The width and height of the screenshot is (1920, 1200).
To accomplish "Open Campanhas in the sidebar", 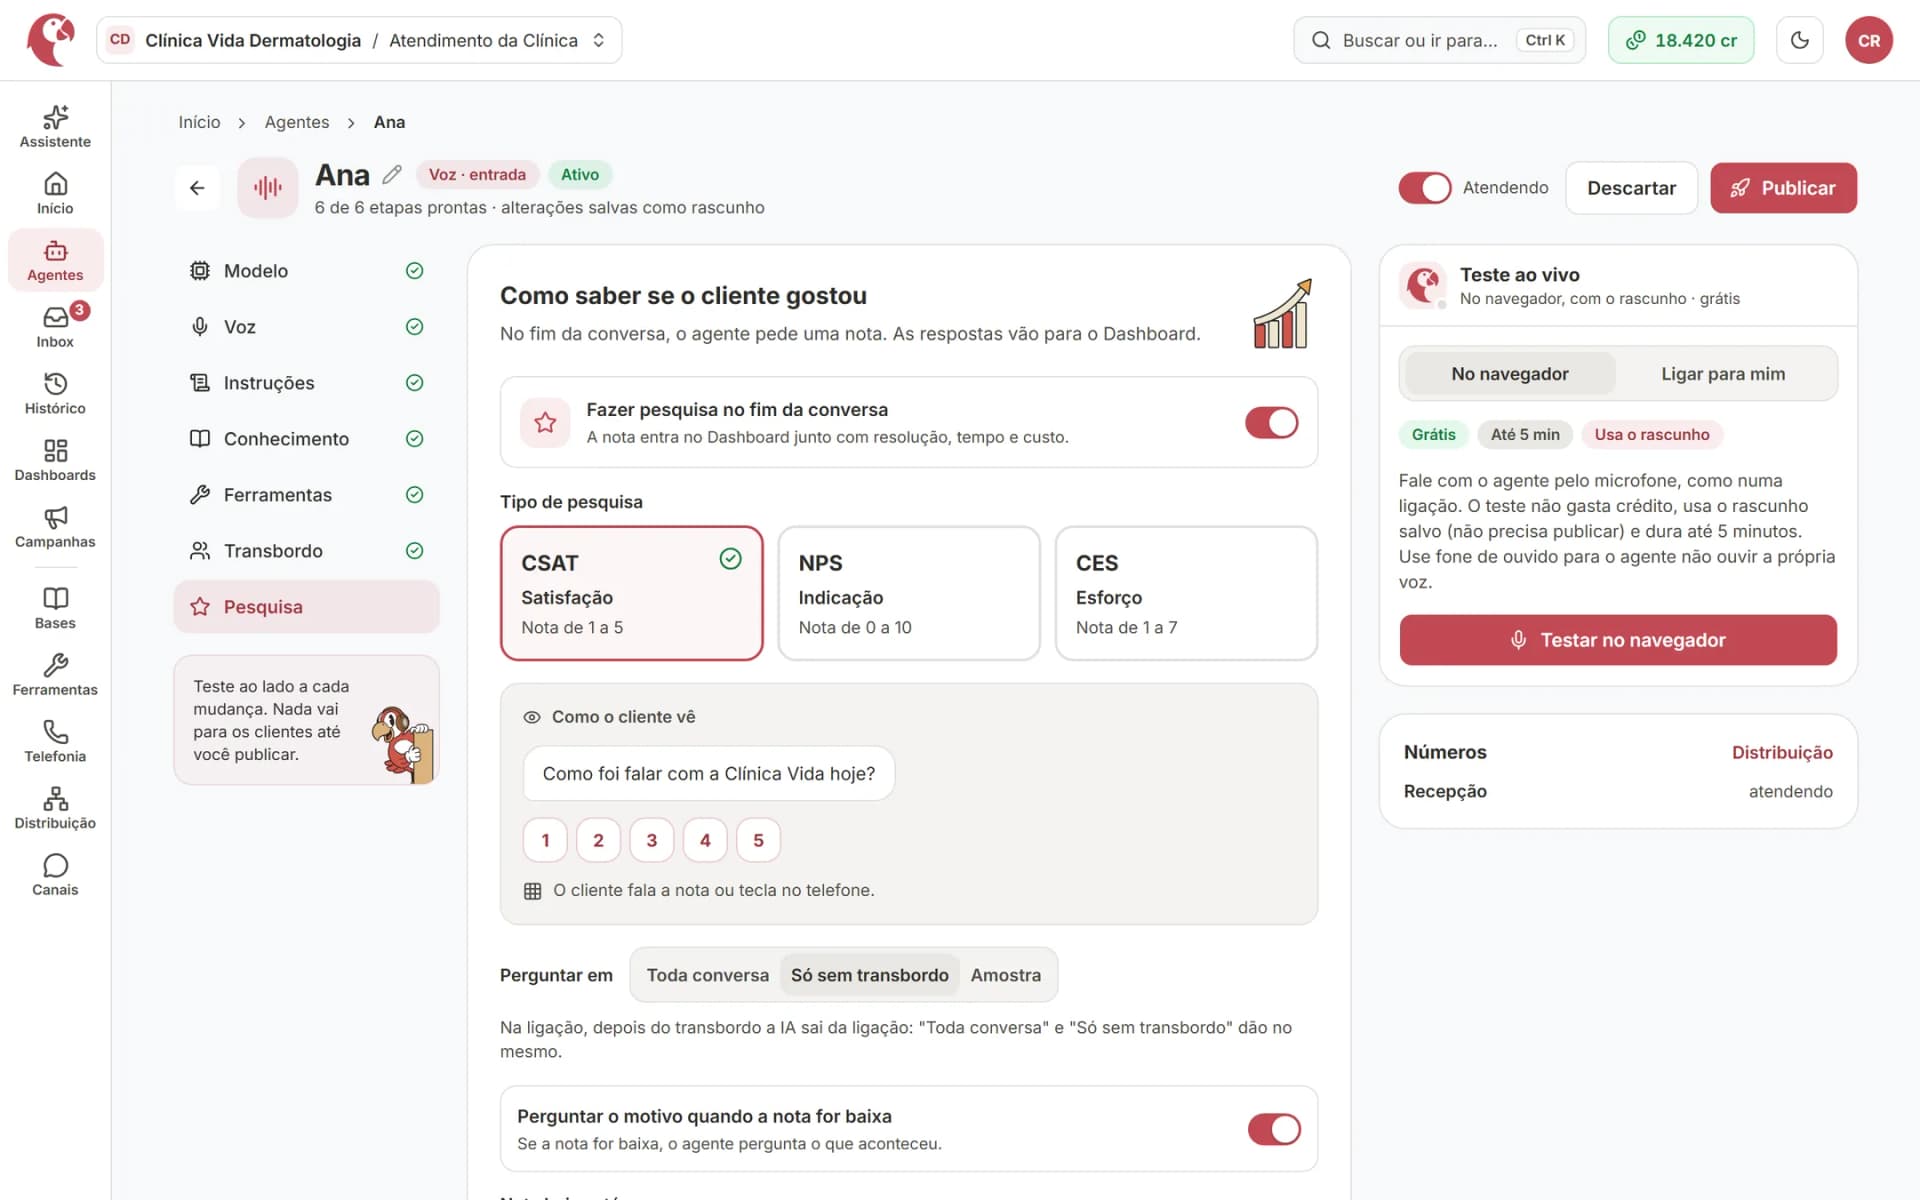I will [x=55, y=527].
